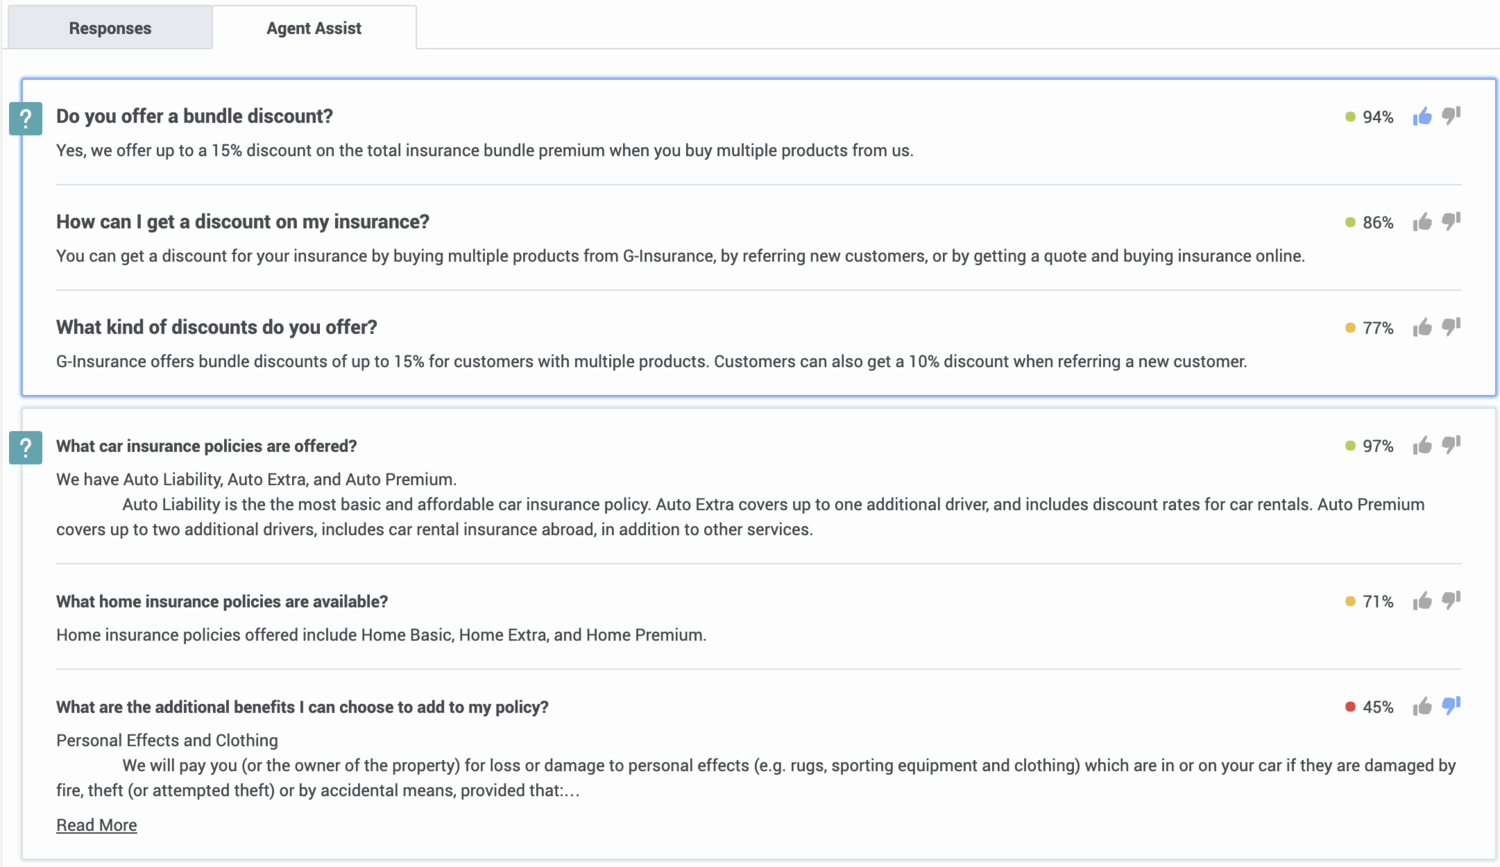
Task: Select the Agent Assist tab
Action: (314, 28)
